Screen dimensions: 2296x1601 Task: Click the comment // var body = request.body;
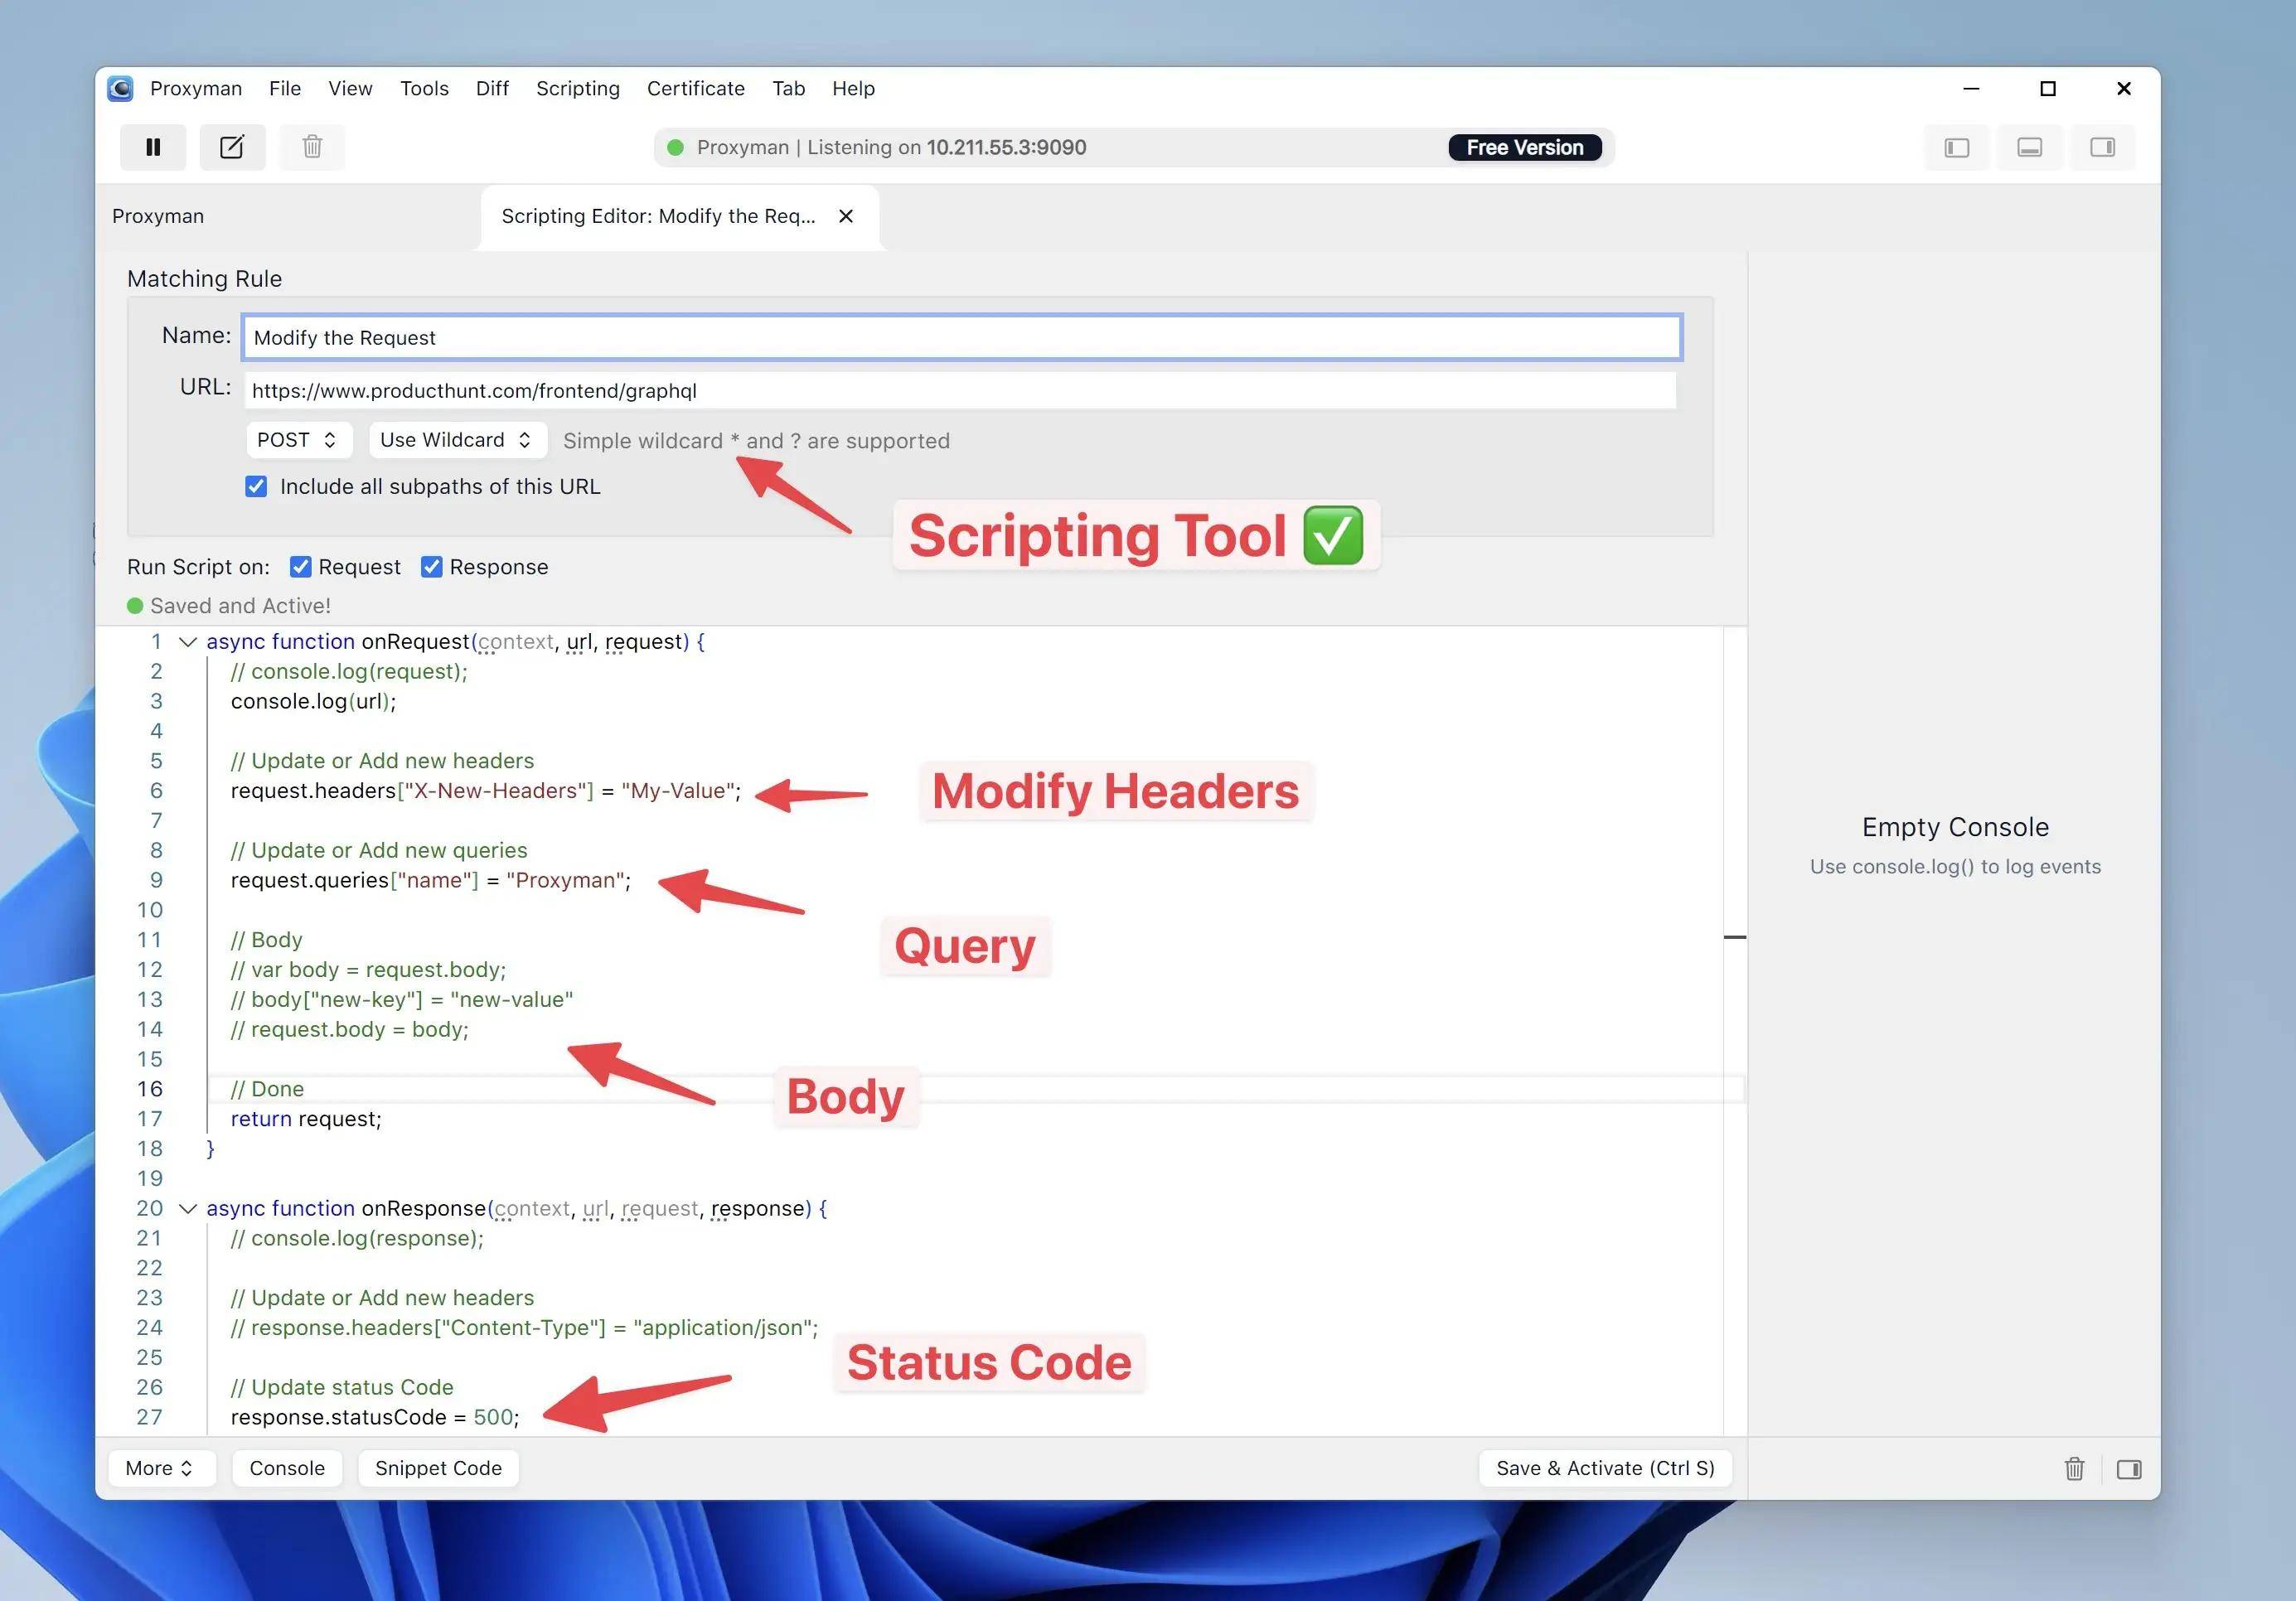point(368,970)
